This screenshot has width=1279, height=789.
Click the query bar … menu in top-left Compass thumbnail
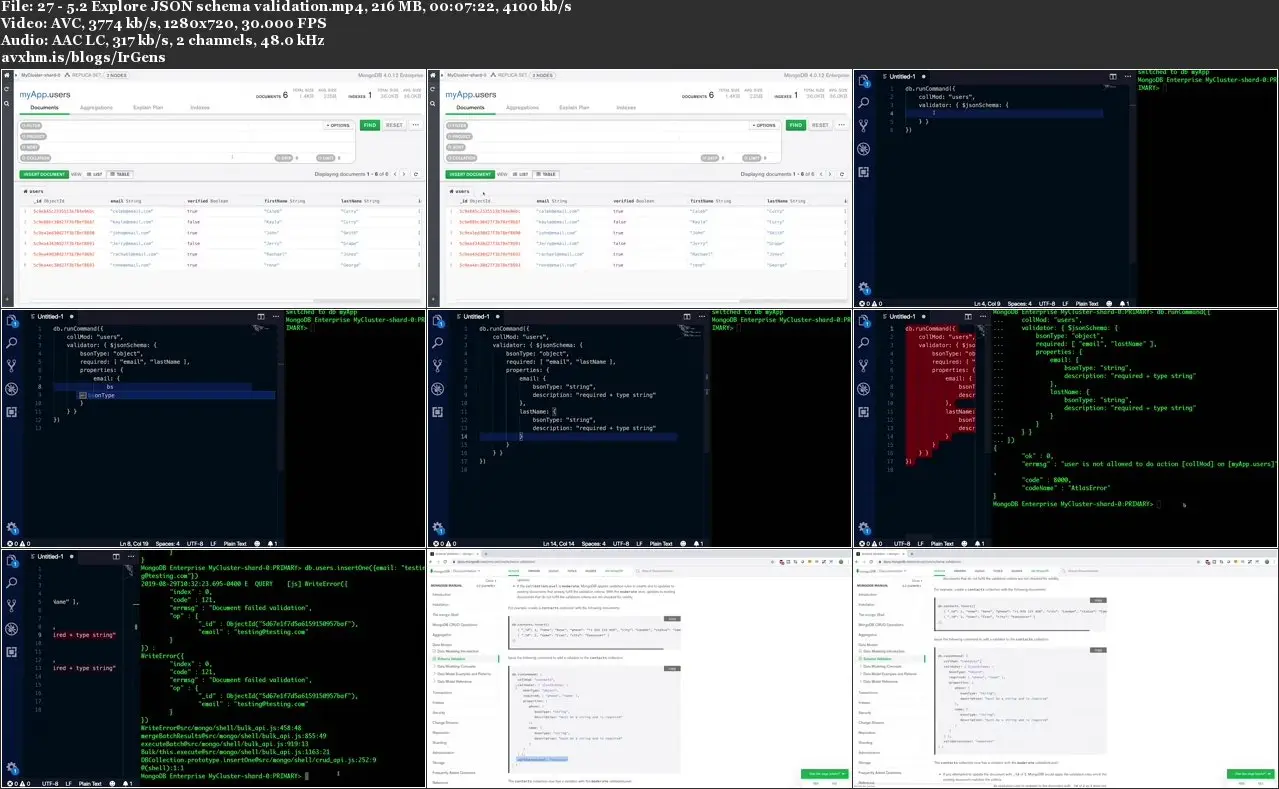pyautogui.click(x=413, y=125)
